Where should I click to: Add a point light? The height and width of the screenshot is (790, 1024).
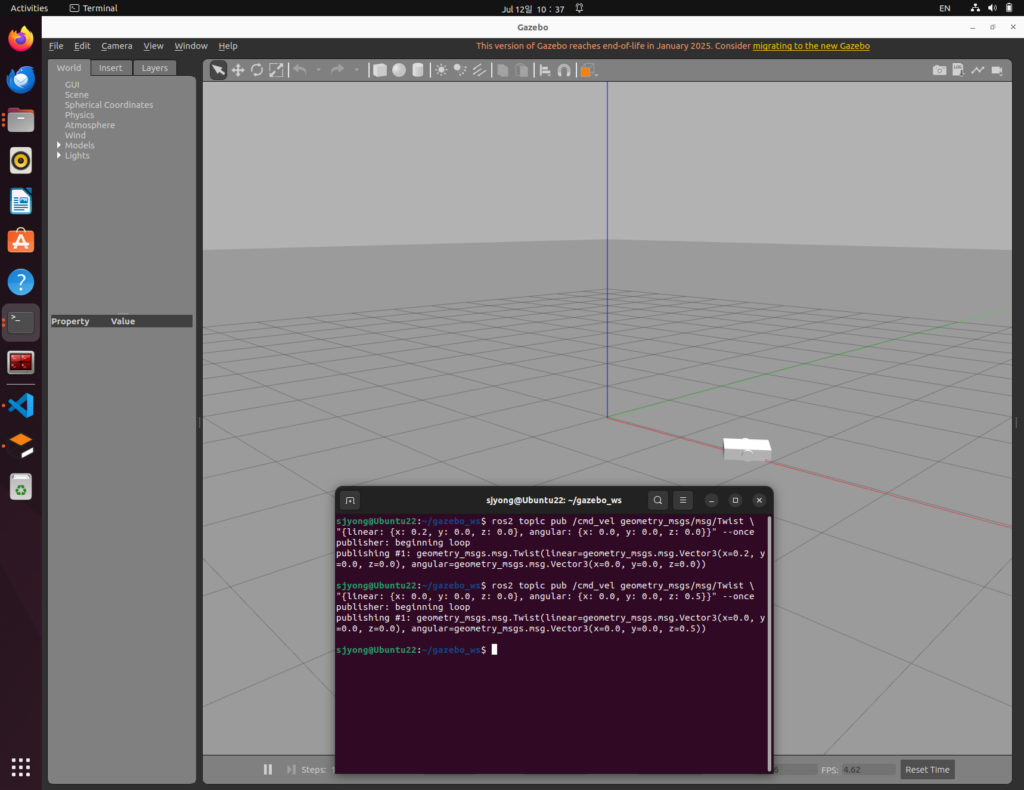(441, 70)
